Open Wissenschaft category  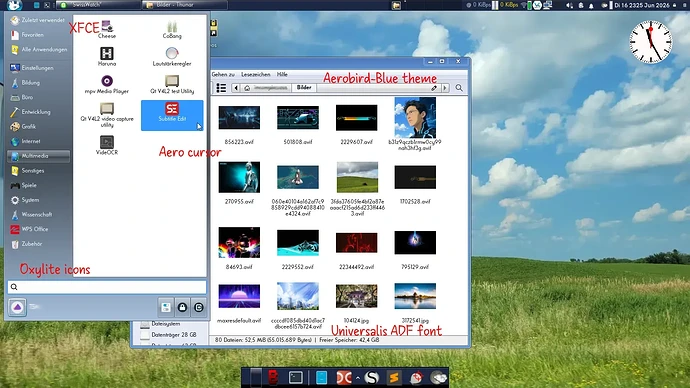38,214
